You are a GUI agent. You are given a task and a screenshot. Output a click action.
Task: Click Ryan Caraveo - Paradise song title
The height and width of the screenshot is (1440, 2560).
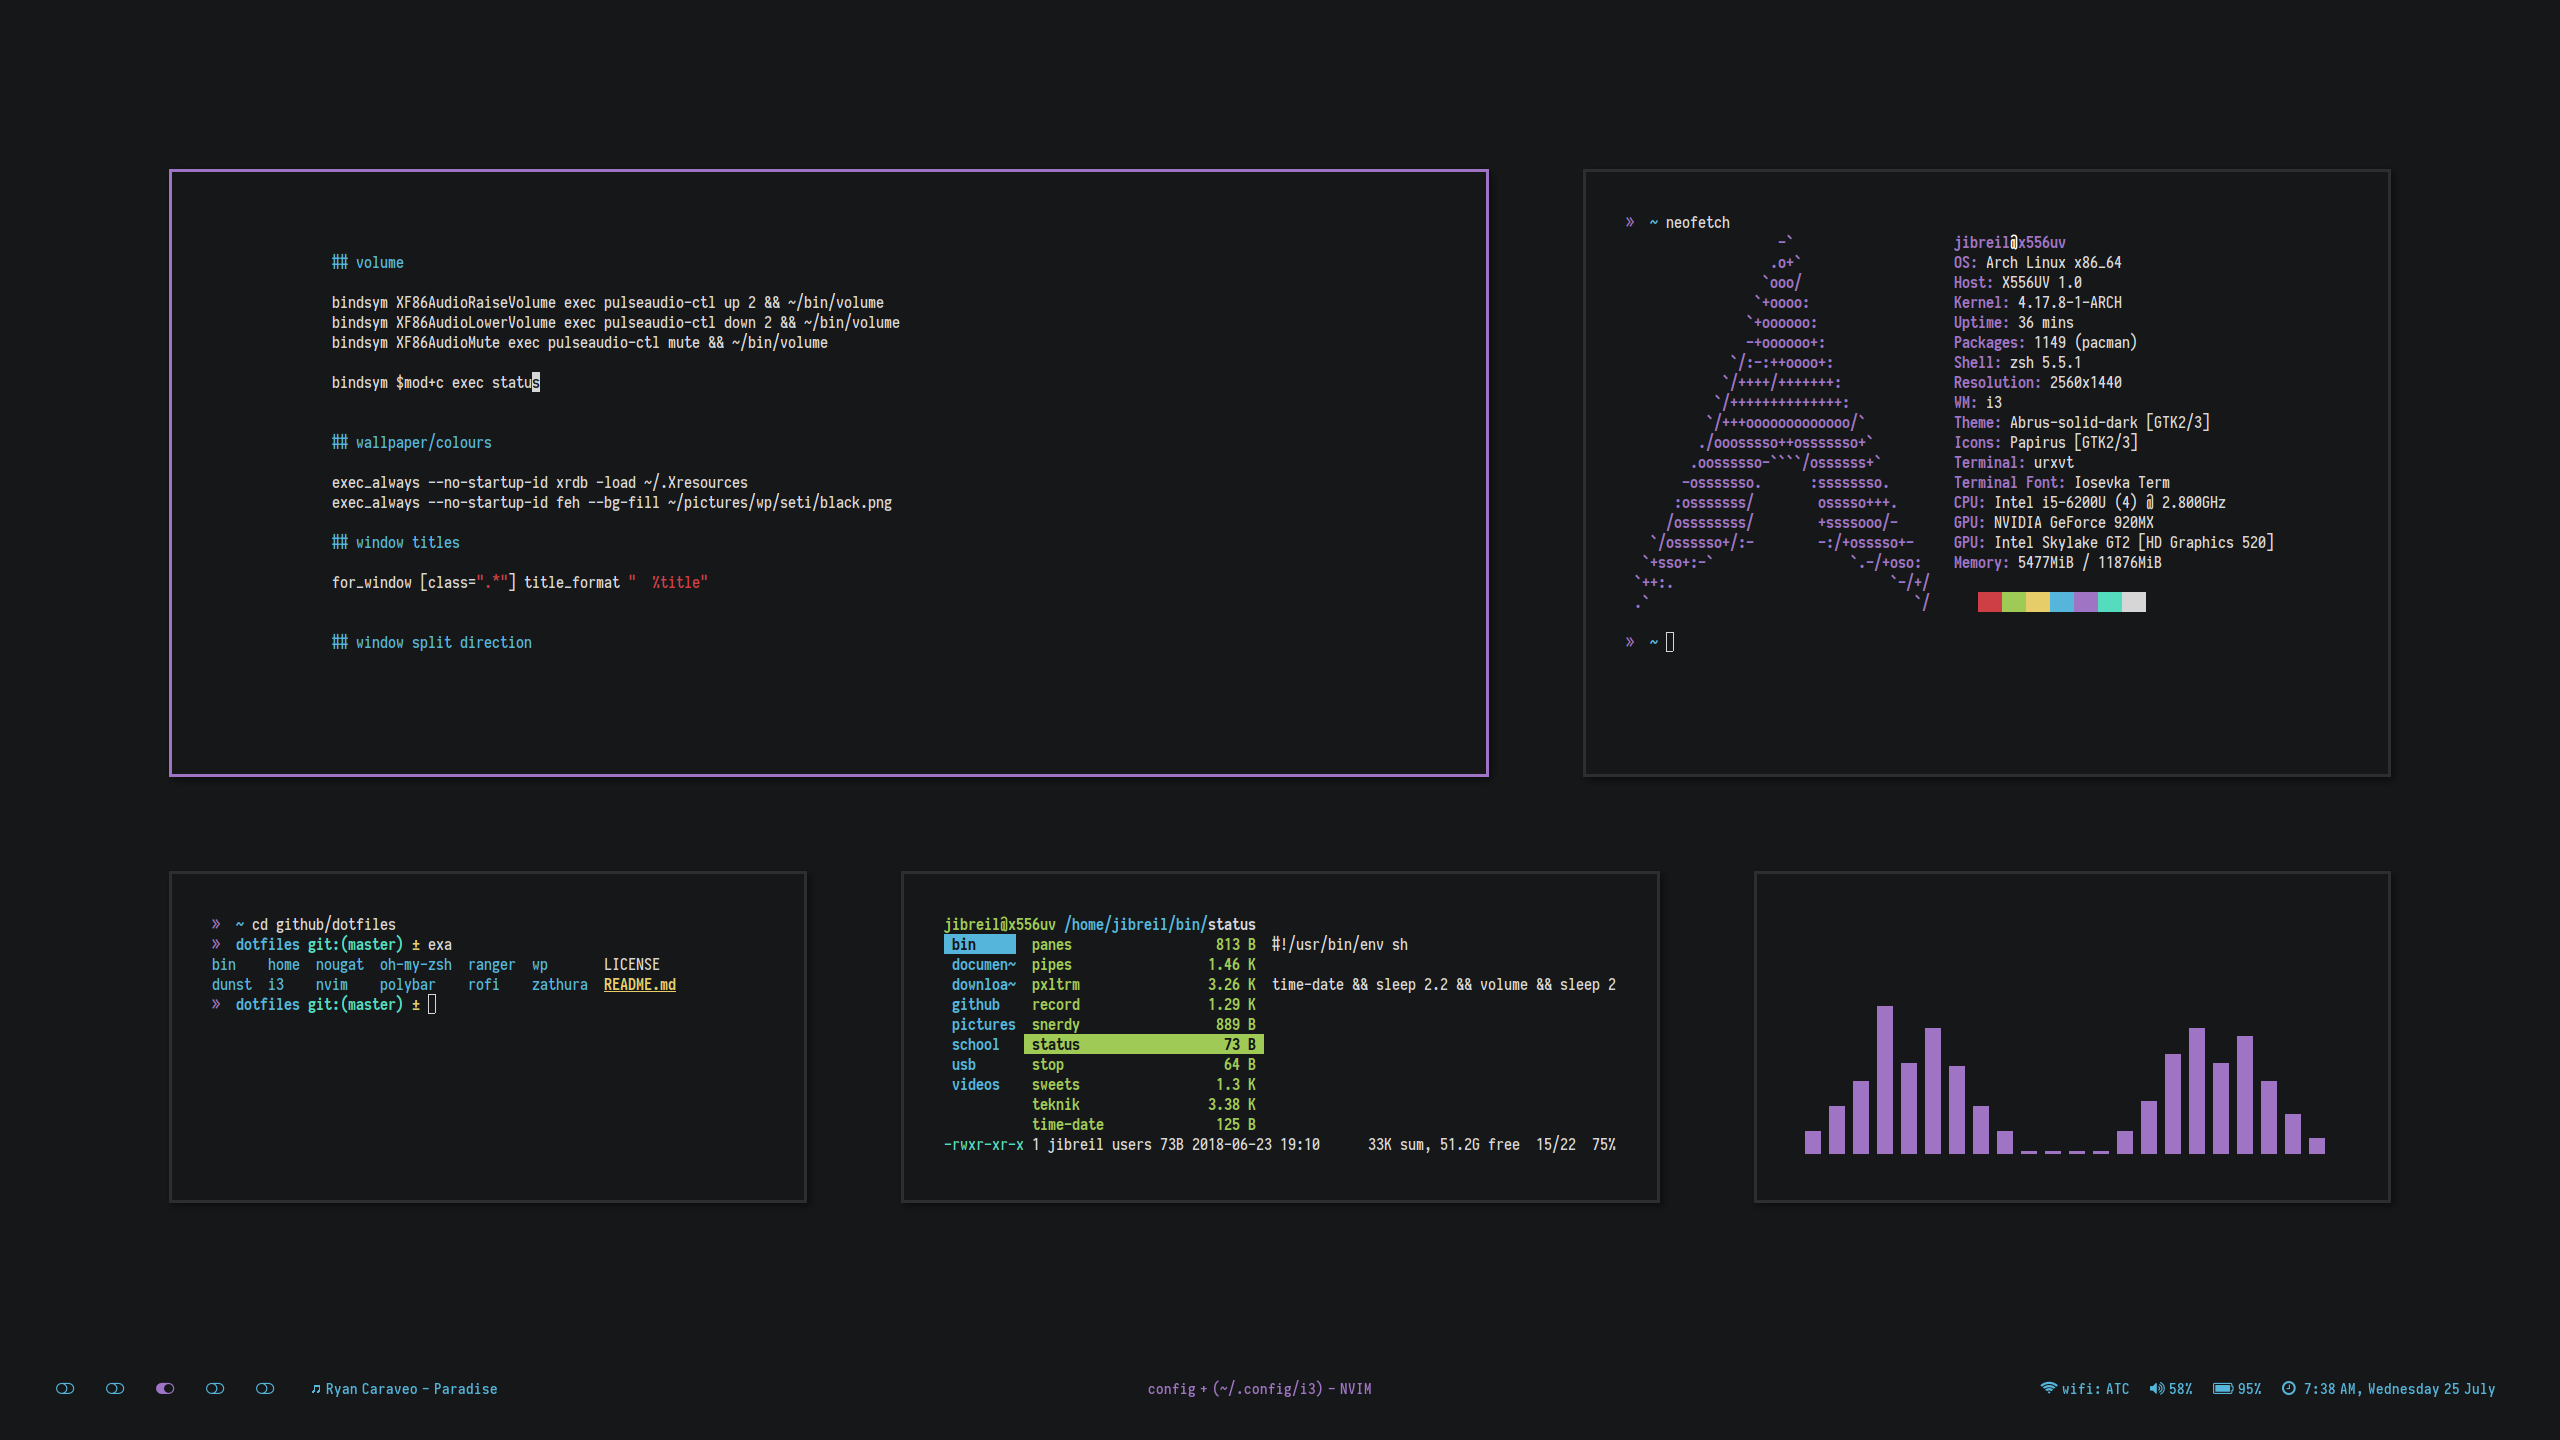point(411,1389)
